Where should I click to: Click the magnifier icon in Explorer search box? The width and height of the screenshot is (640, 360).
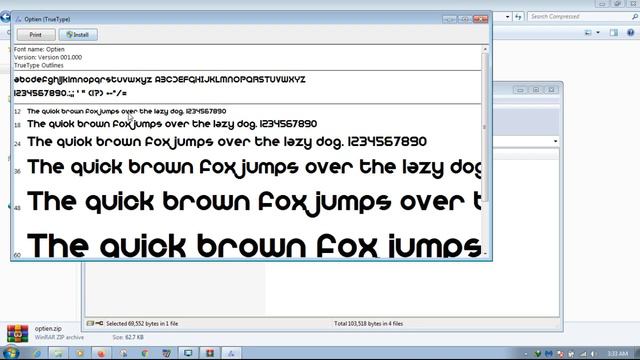pyautogui.click(x=635, y=17)
